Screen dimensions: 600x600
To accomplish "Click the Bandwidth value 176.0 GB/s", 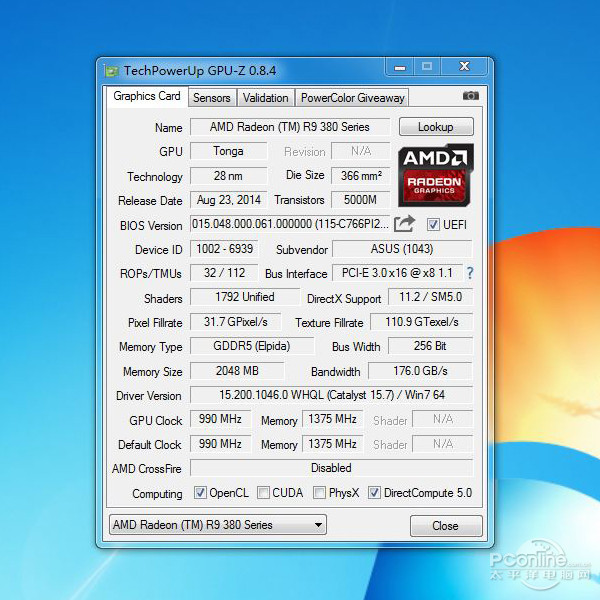I will coord(421,371).
